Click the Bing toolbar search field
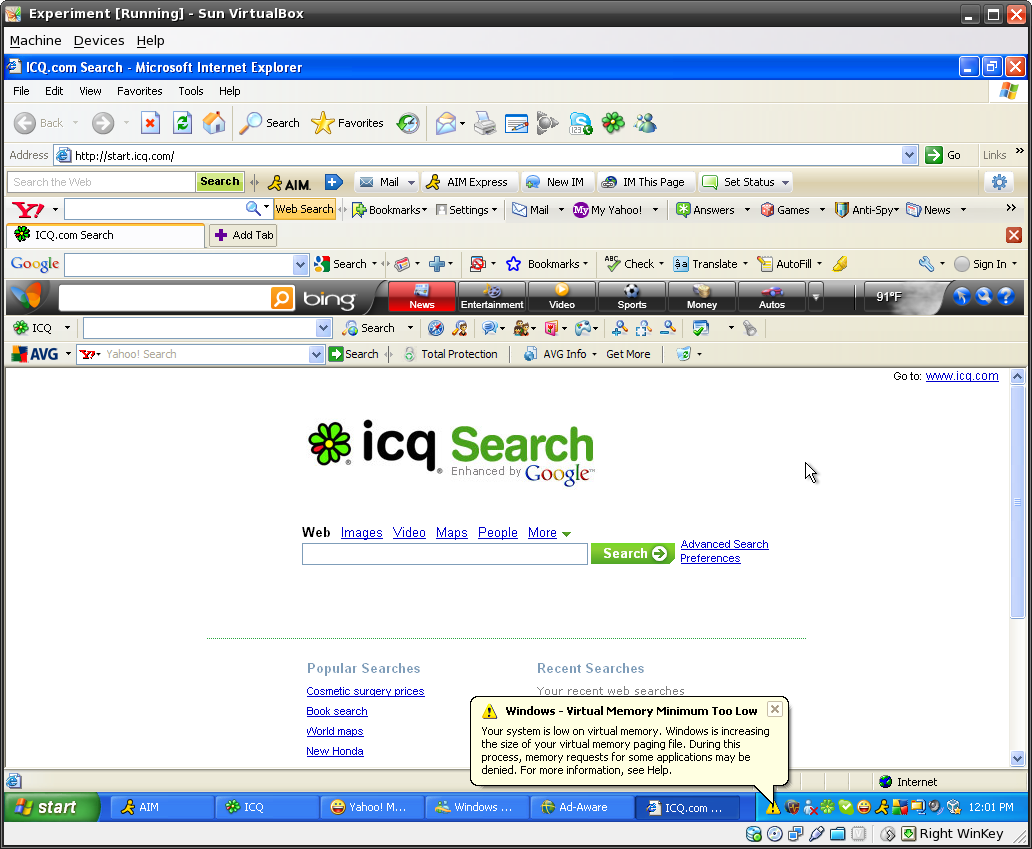The width and height of the screenshot is (1032, 849). tap(165, 297)
